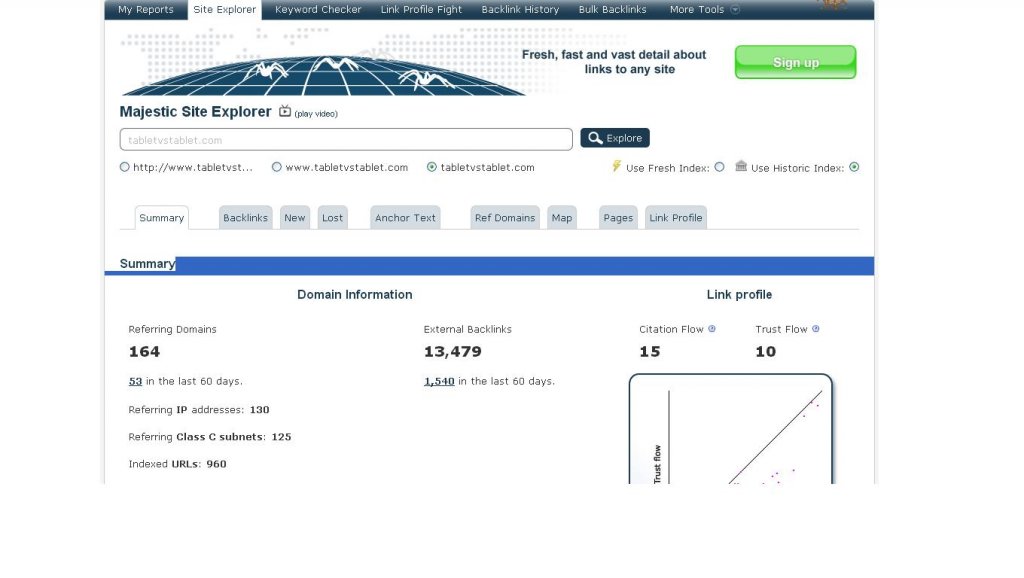Open Bulk Backlinks tool
Viewport: 1024px width, 578px height.
pos(613,10)
